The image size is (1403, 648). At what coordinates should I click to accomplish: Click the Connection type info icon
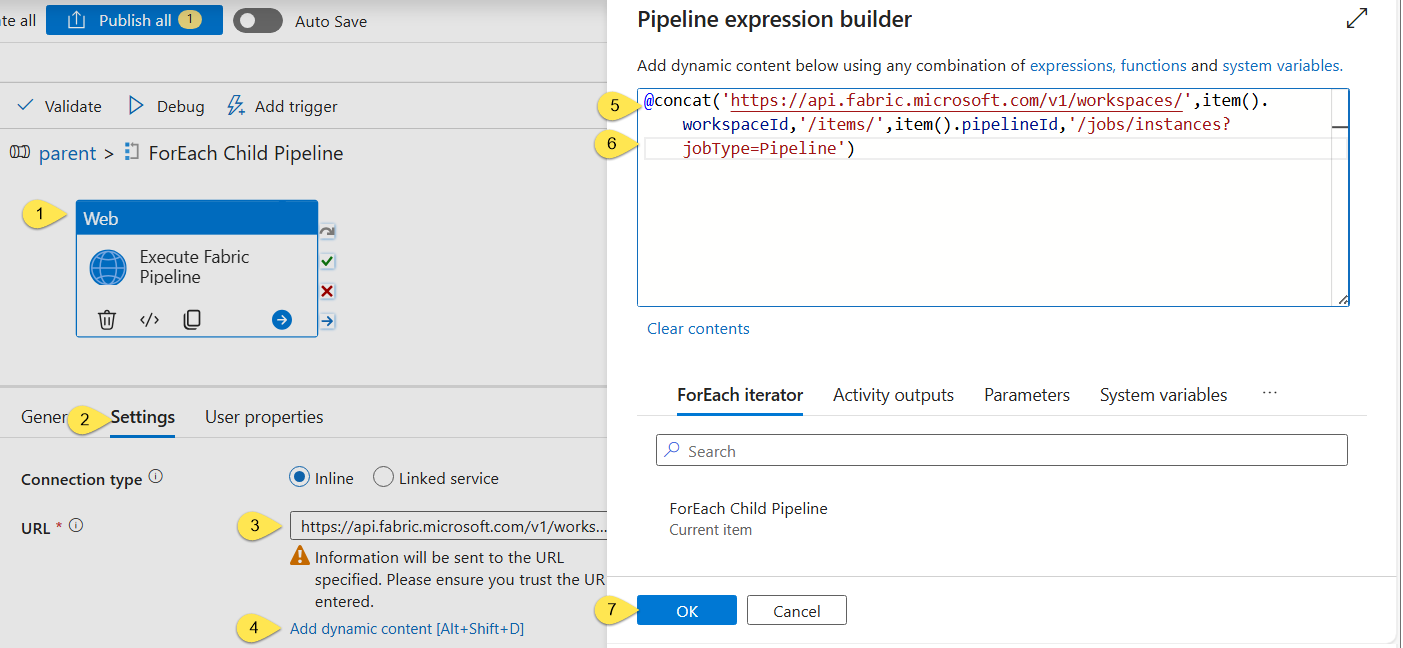[156, 477]
